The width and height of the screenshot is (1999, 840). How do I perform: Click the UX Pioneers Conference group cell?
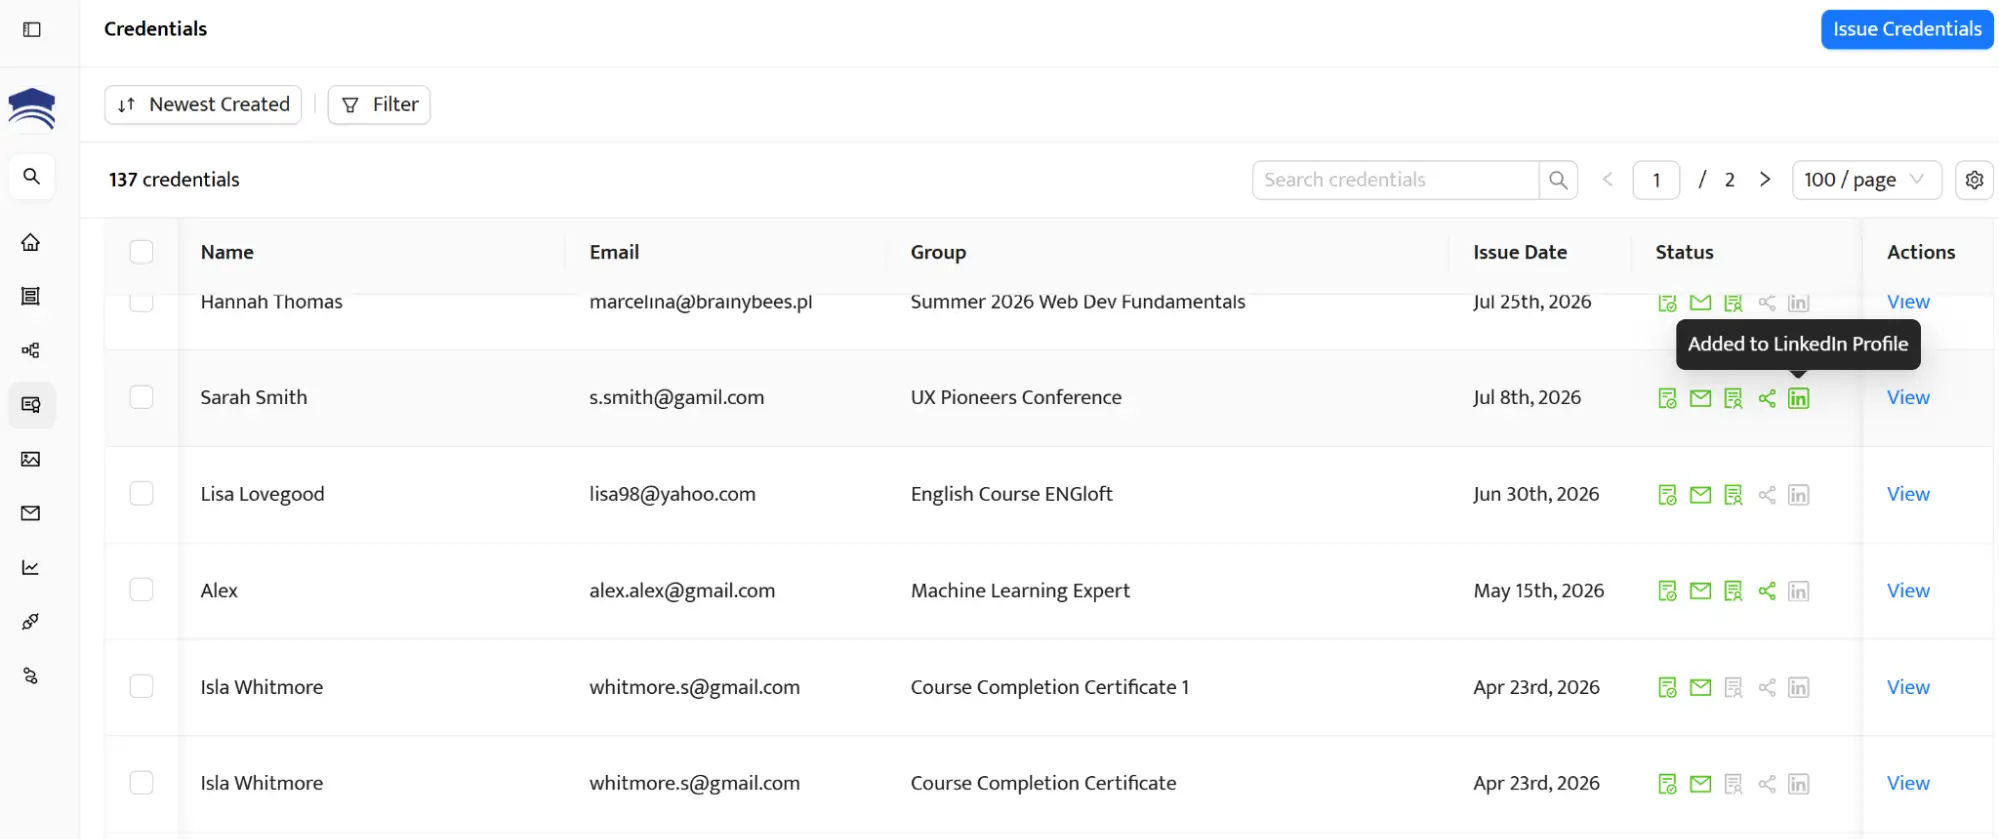click(x=1016, y=397)
